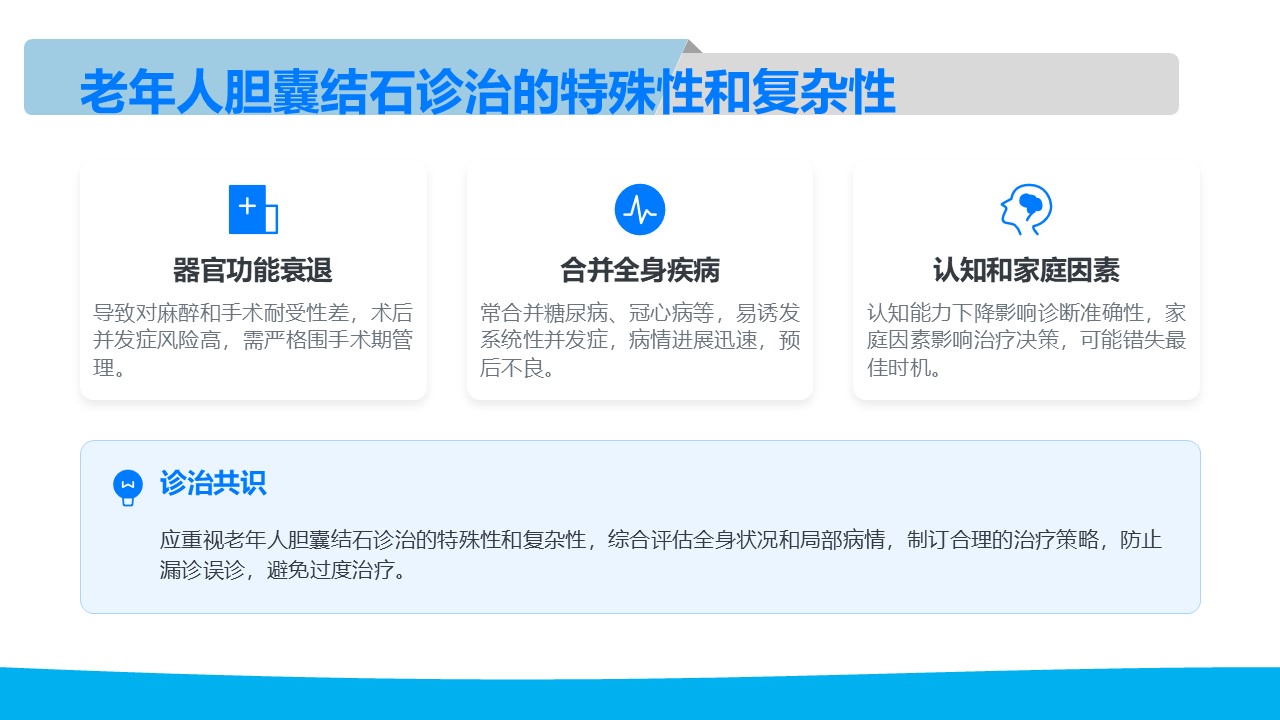Viewport: 1280px width, 720px height.
Task: Click the medical document plus icon
Action: tap(252, 209)
